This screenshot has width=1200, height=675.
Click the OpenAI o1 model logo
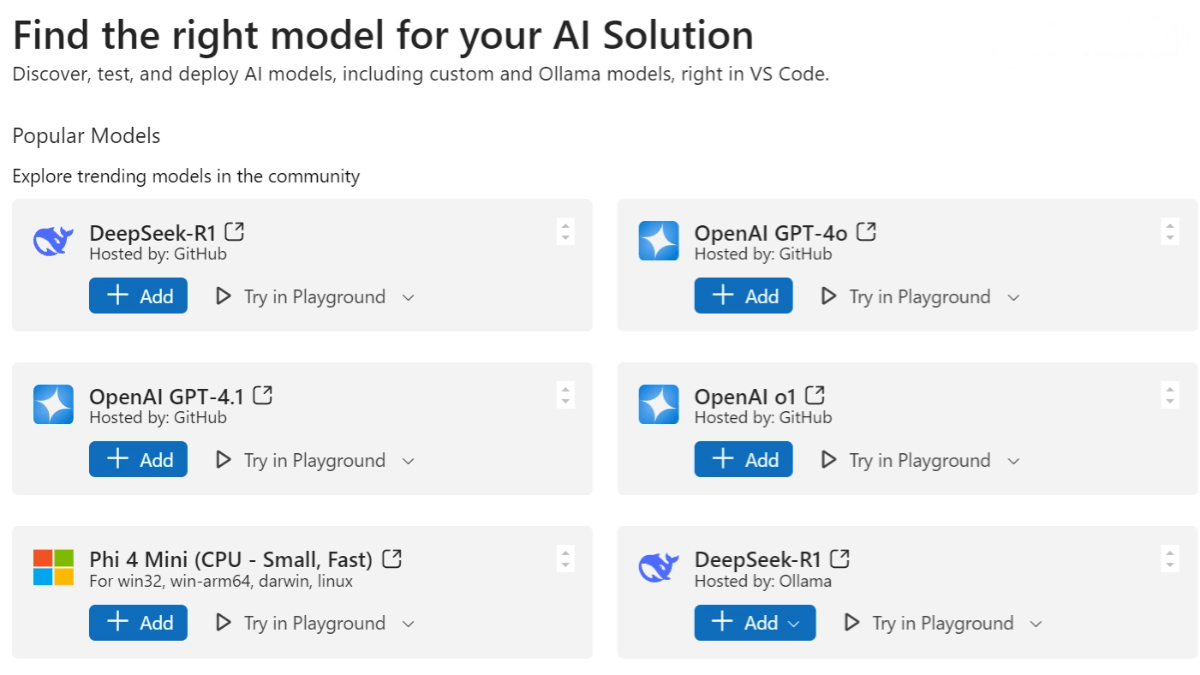[658, 404]
